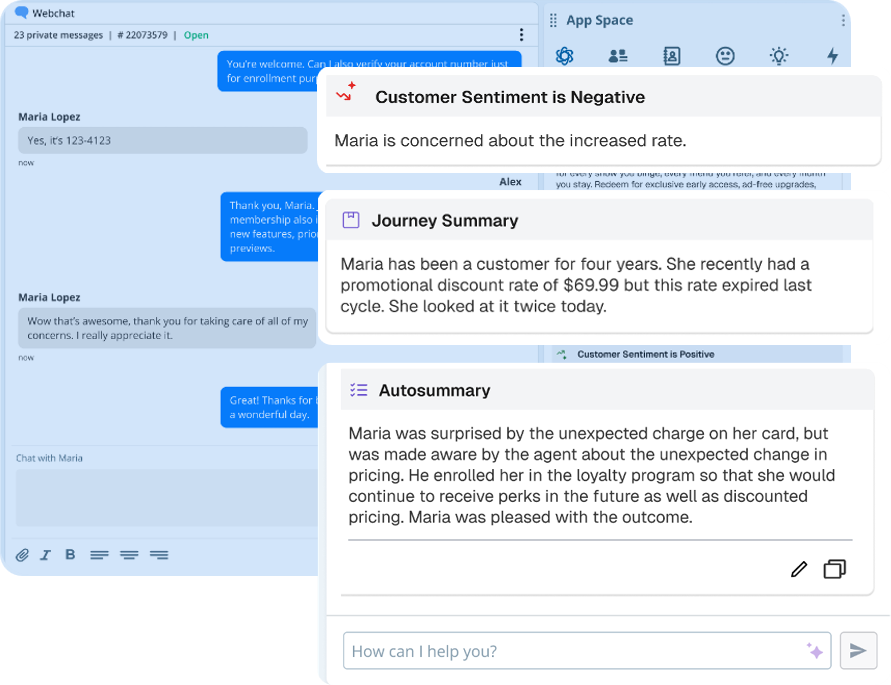Viewport: 891px width, 685px height.
Task: Click the sparkle AI icon in help field
Action: click(x=814, y=650)
